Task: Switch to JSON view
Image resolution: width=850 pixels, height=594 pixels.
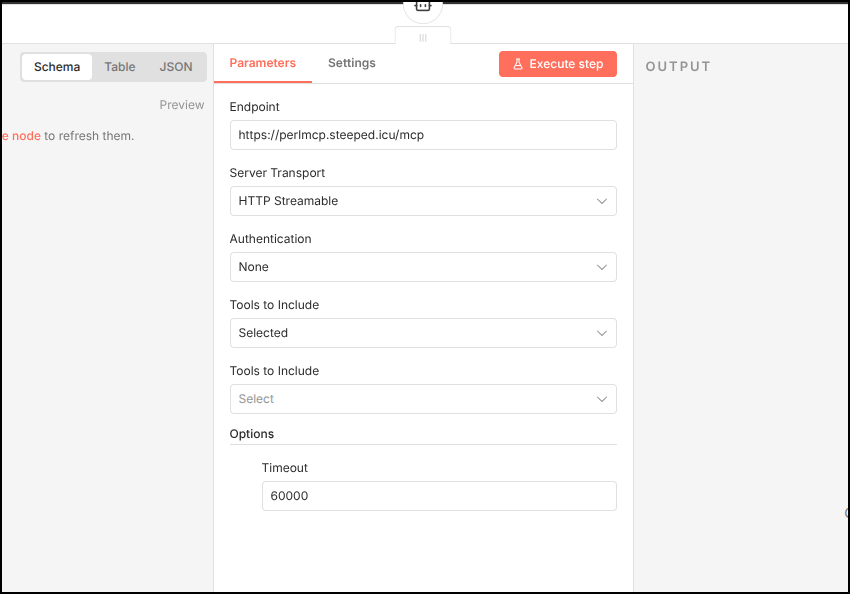Action: pos(176,67)
